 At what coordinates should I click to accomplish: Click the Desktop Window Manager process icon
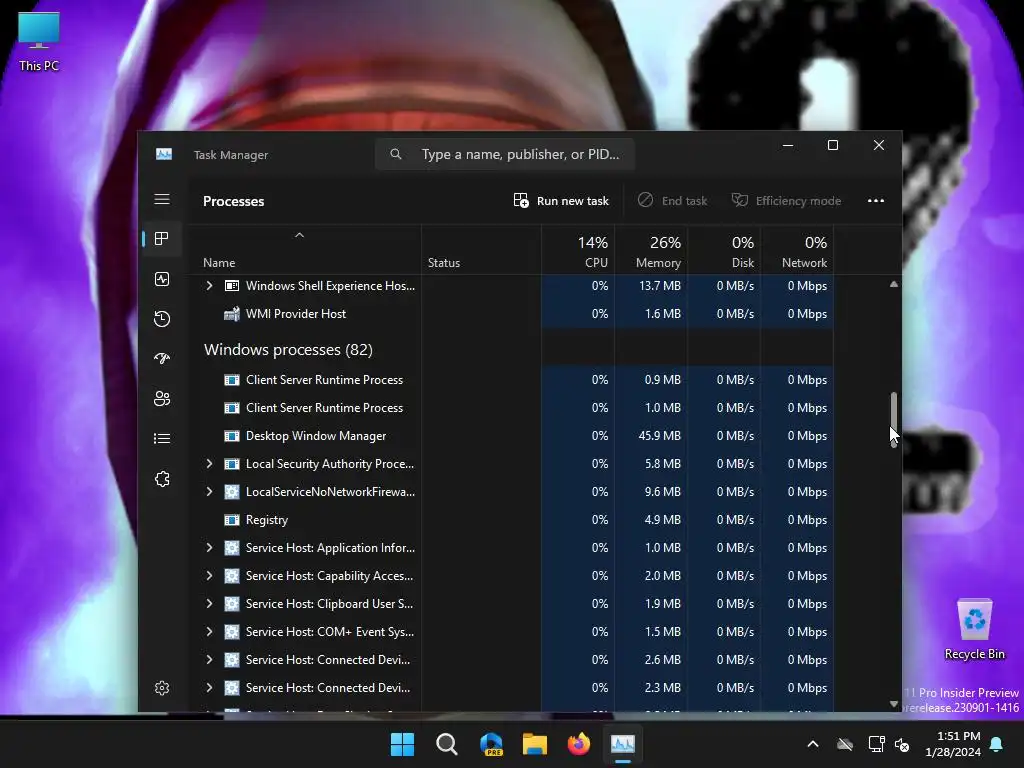click(232, 436)
